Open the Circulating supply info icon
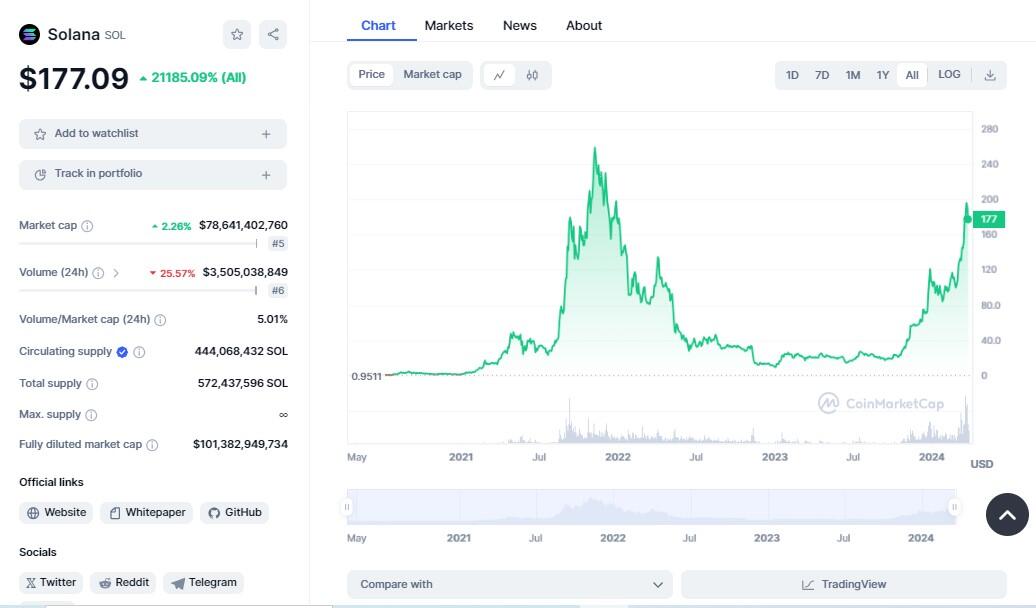 139,352
